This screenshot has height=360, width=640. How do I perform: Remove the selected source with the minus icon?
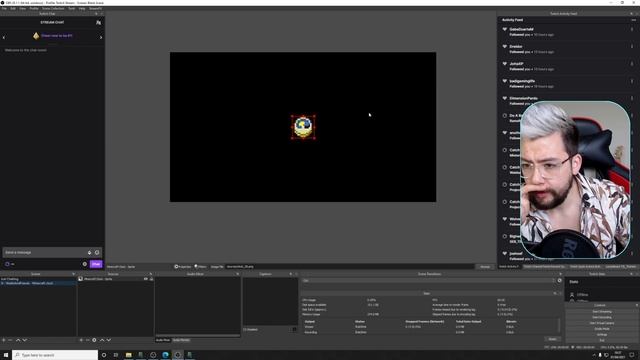tap(87, 340)
